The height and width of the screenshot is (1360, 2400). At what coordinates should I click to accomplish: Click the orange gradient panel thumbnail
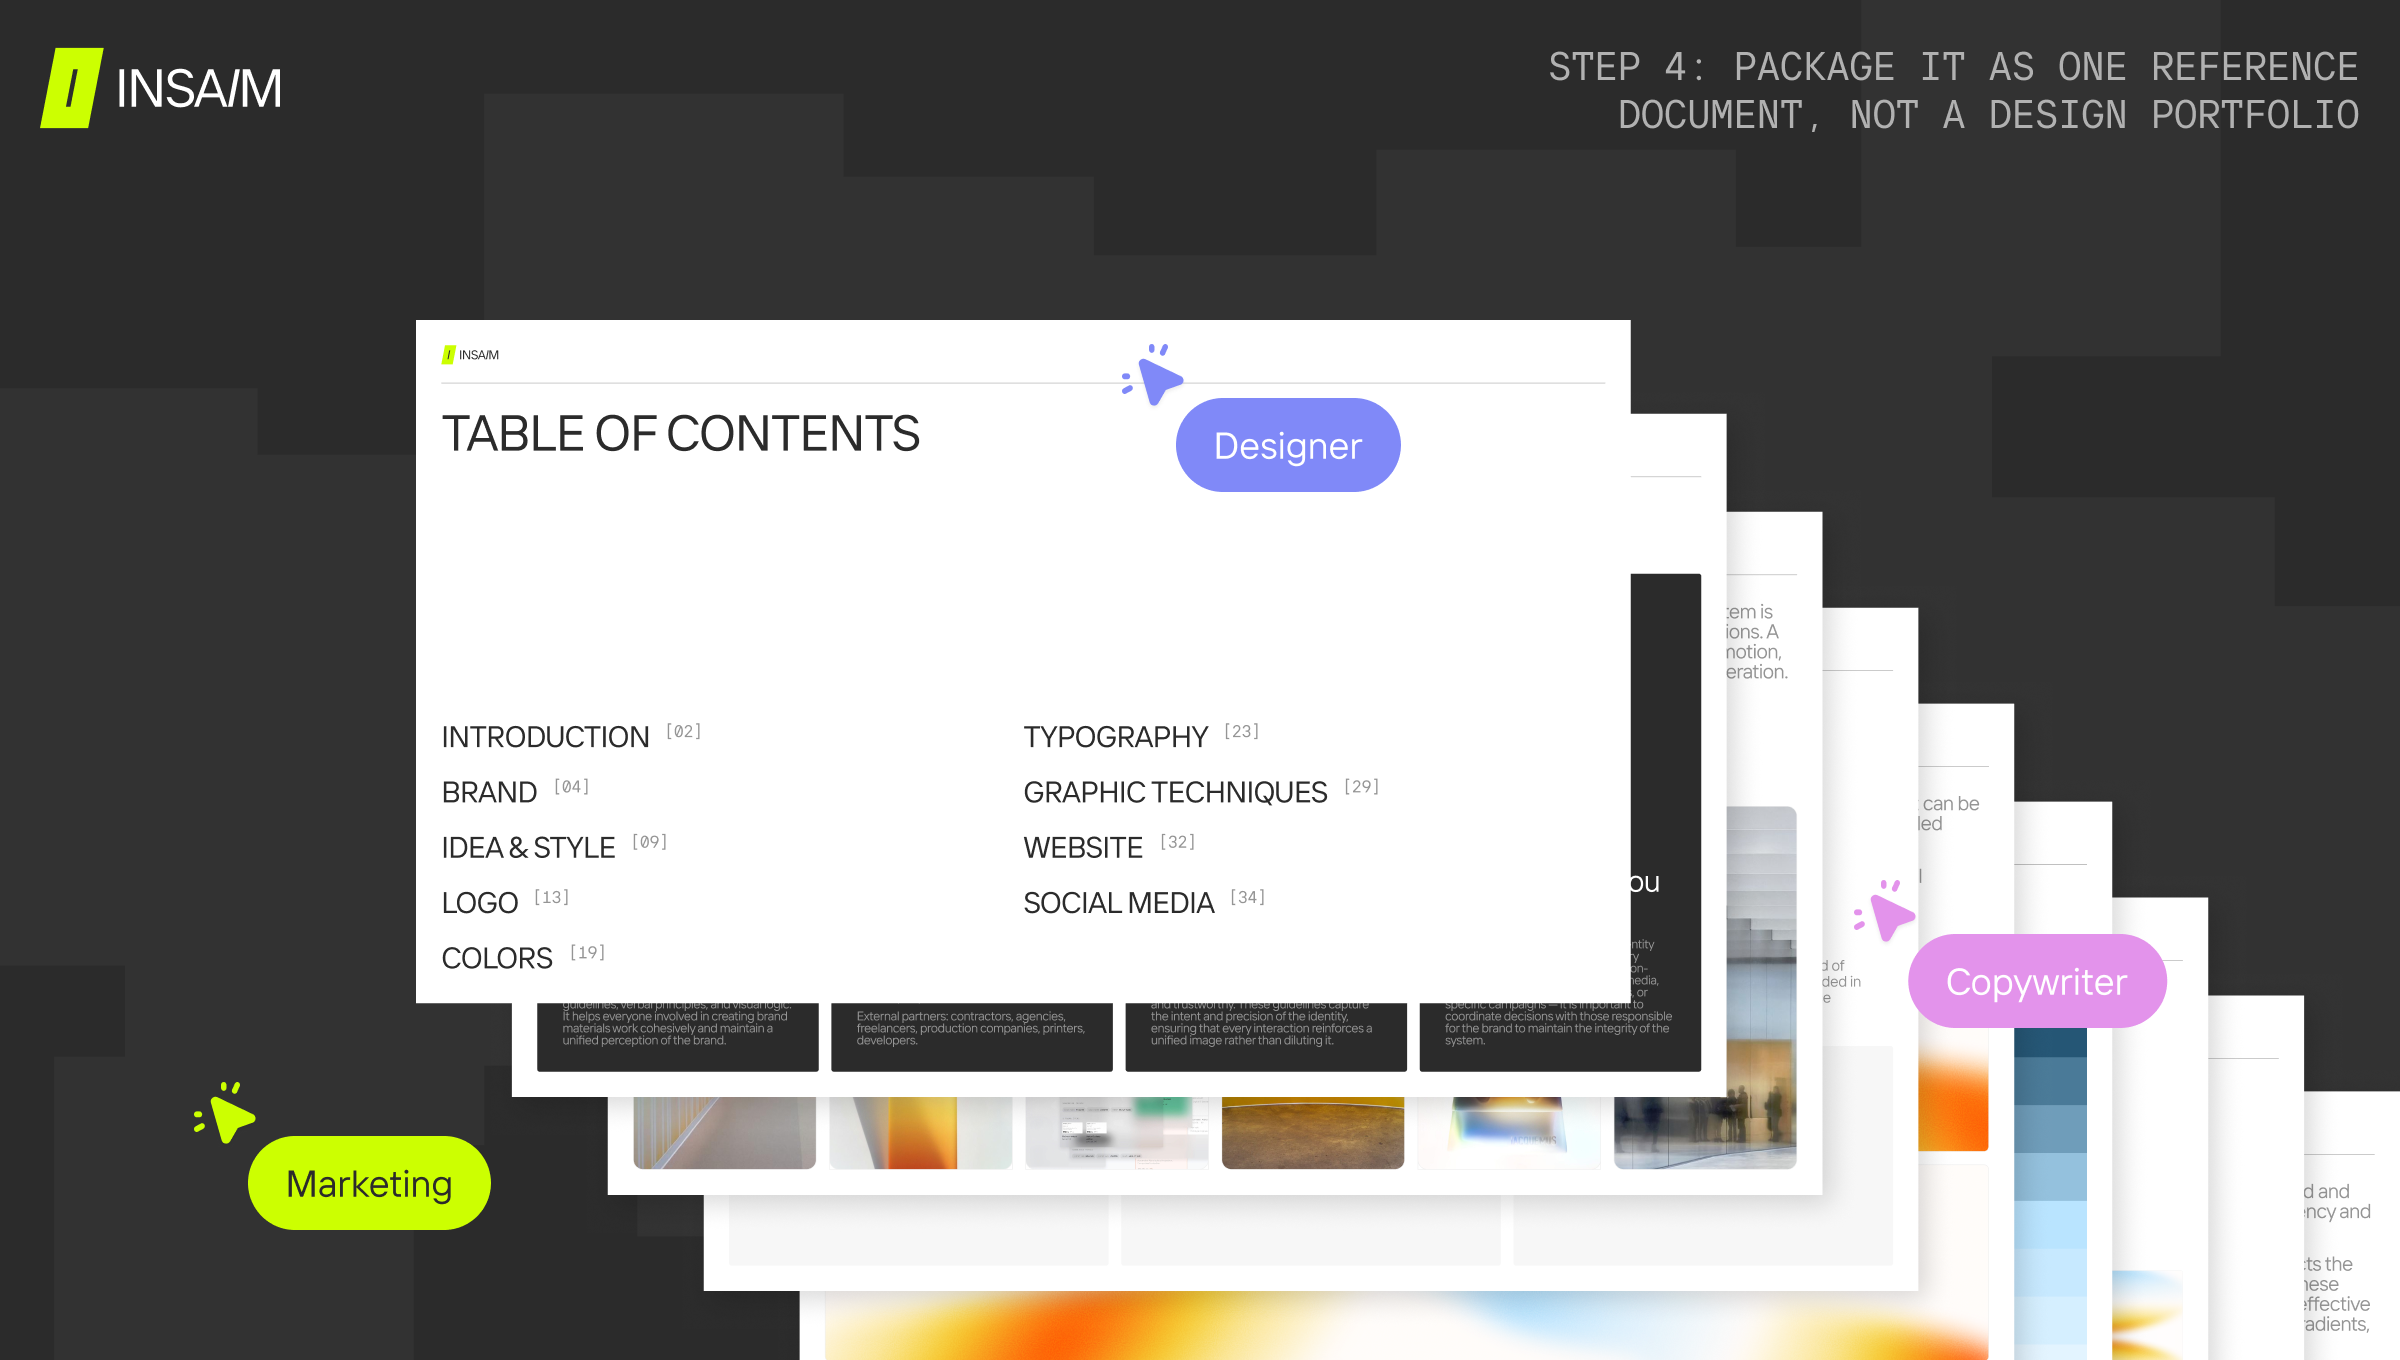coord(921,1133)
